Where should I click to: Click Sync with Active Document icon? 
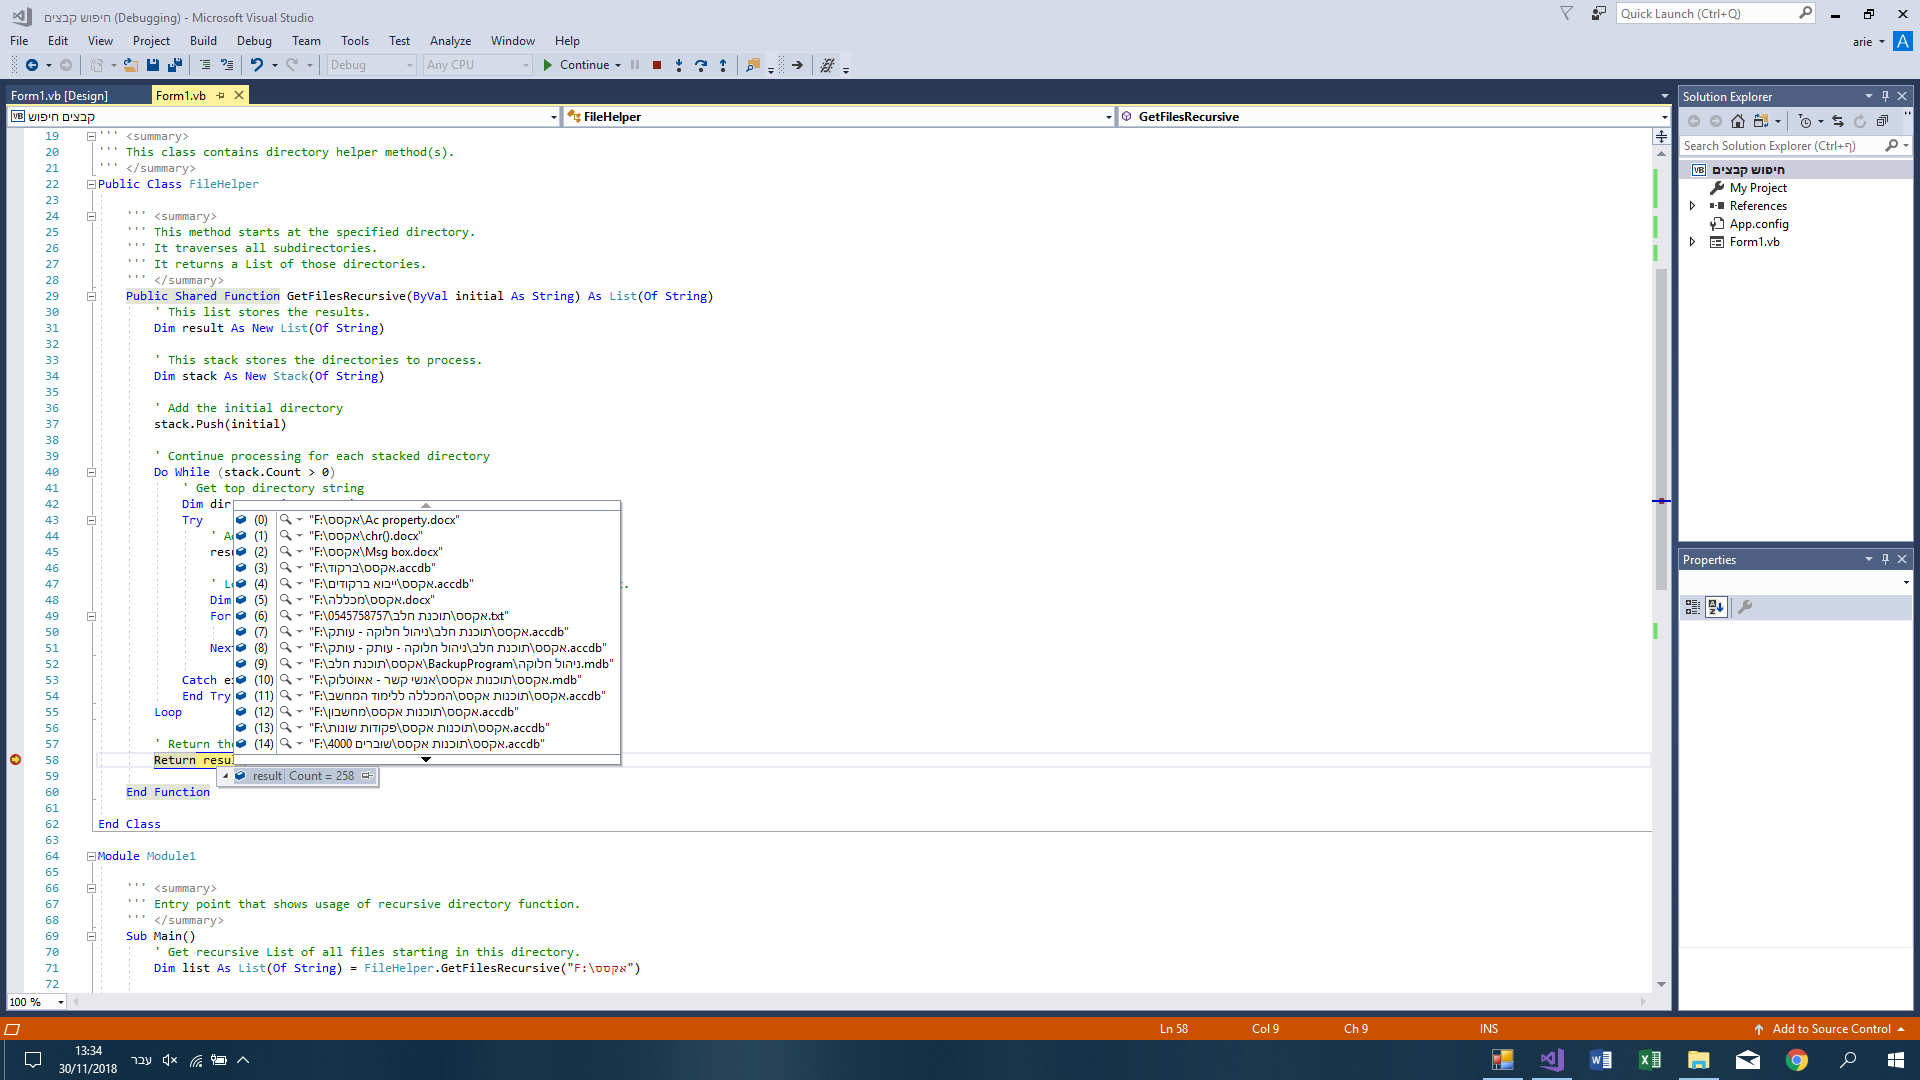click(1838, 121)
